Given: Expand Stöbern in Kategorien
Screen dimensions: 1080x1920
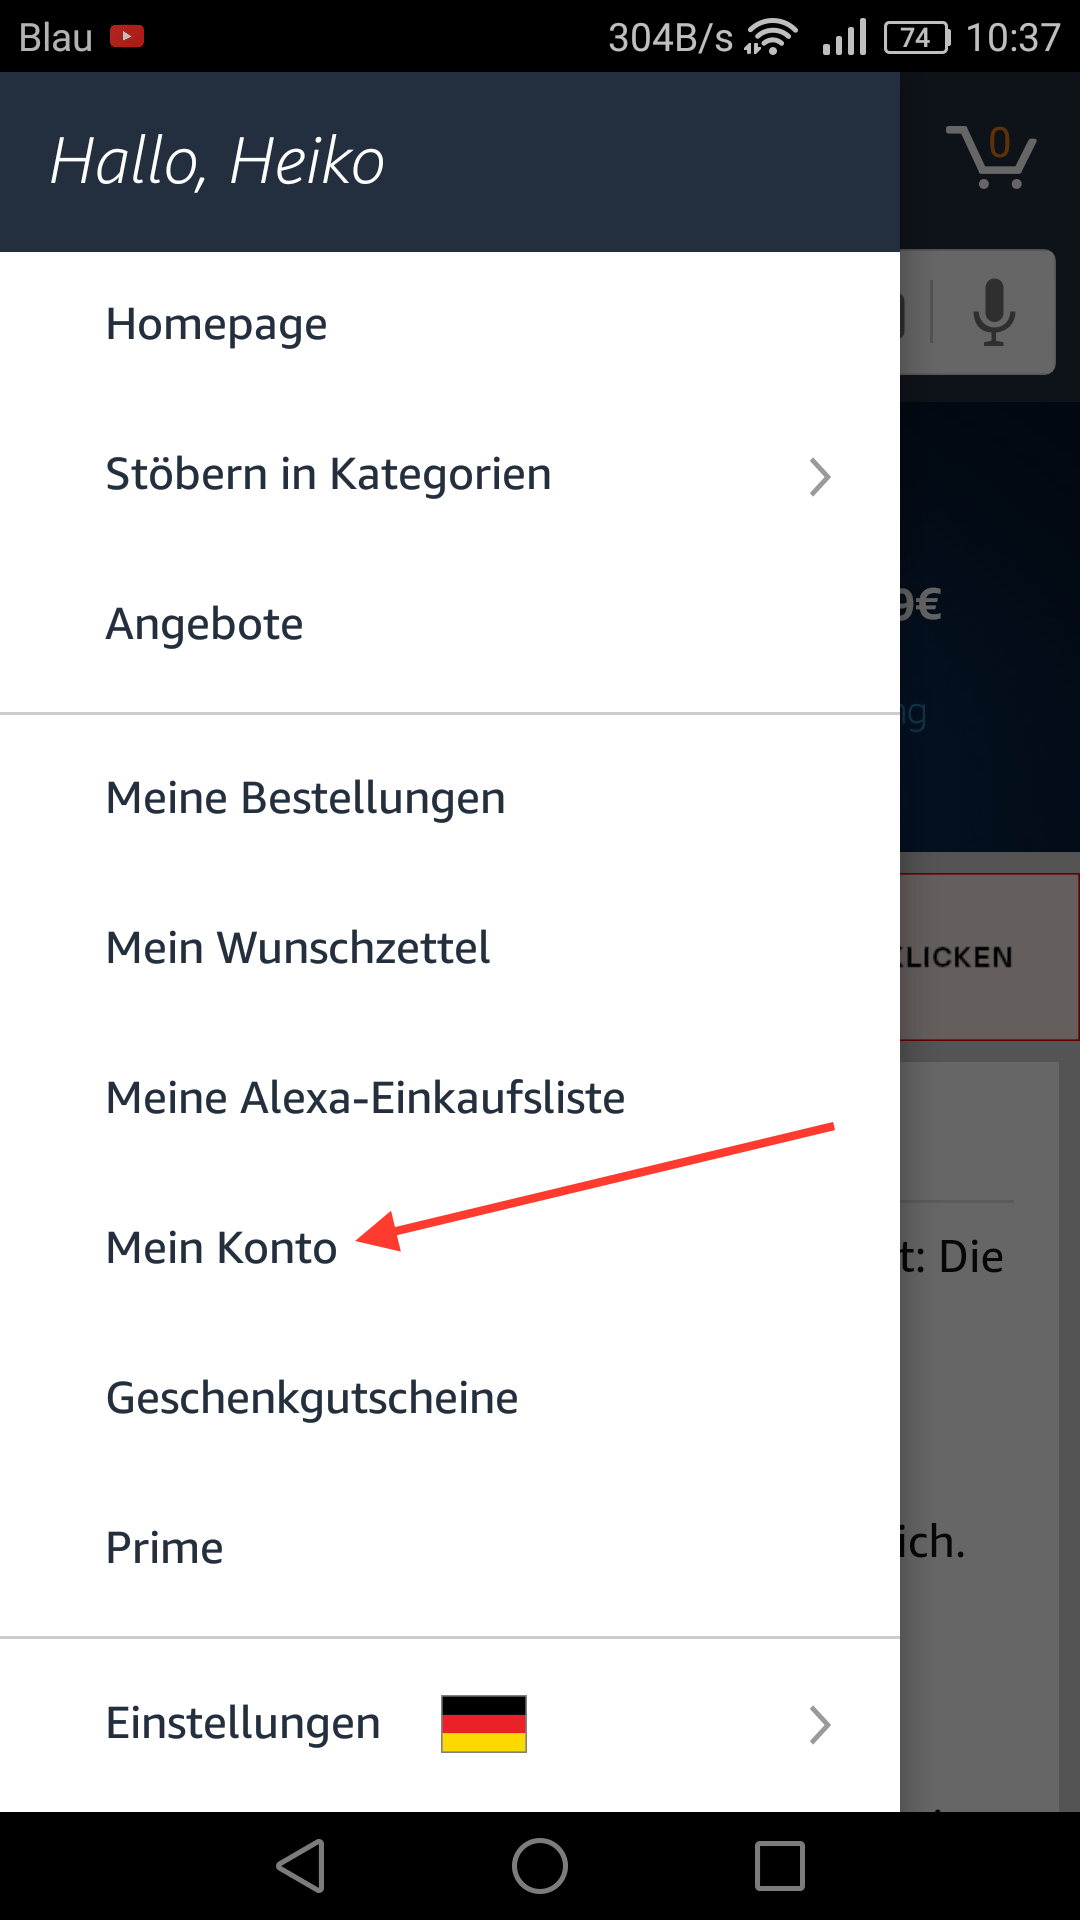Looking at the screenshot, I should [x=328, y=474].
